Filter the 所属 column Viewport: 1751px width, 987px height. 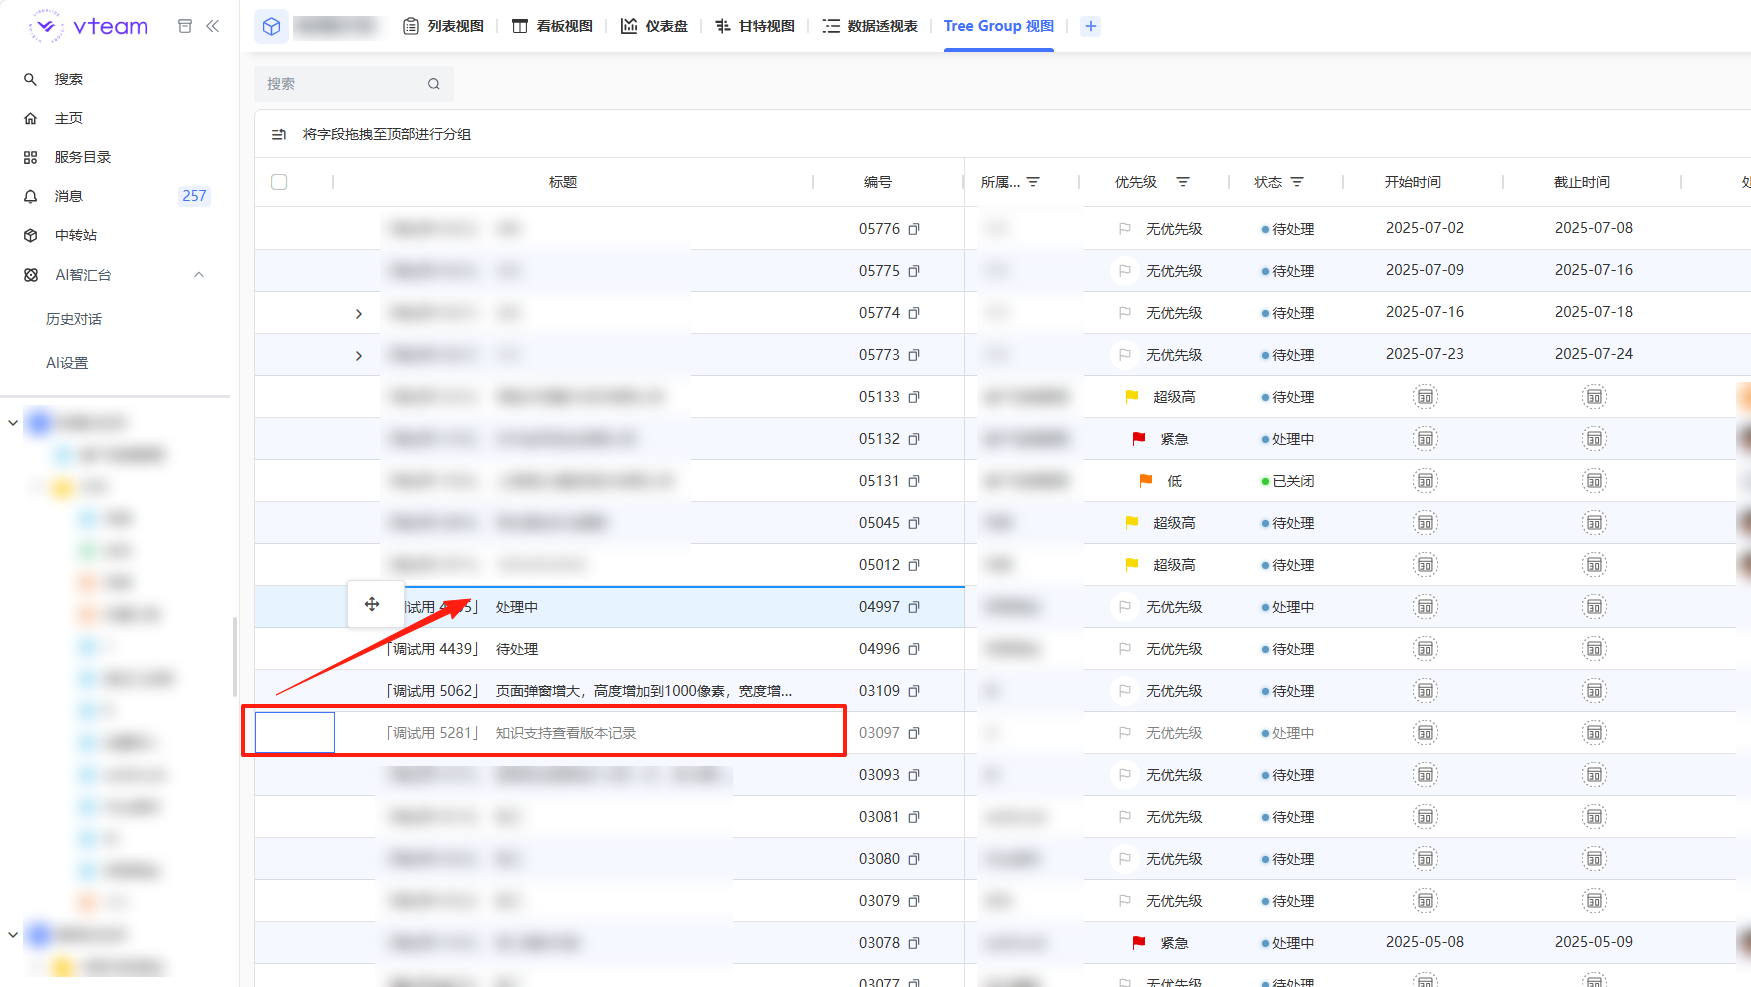point(1033,182)
